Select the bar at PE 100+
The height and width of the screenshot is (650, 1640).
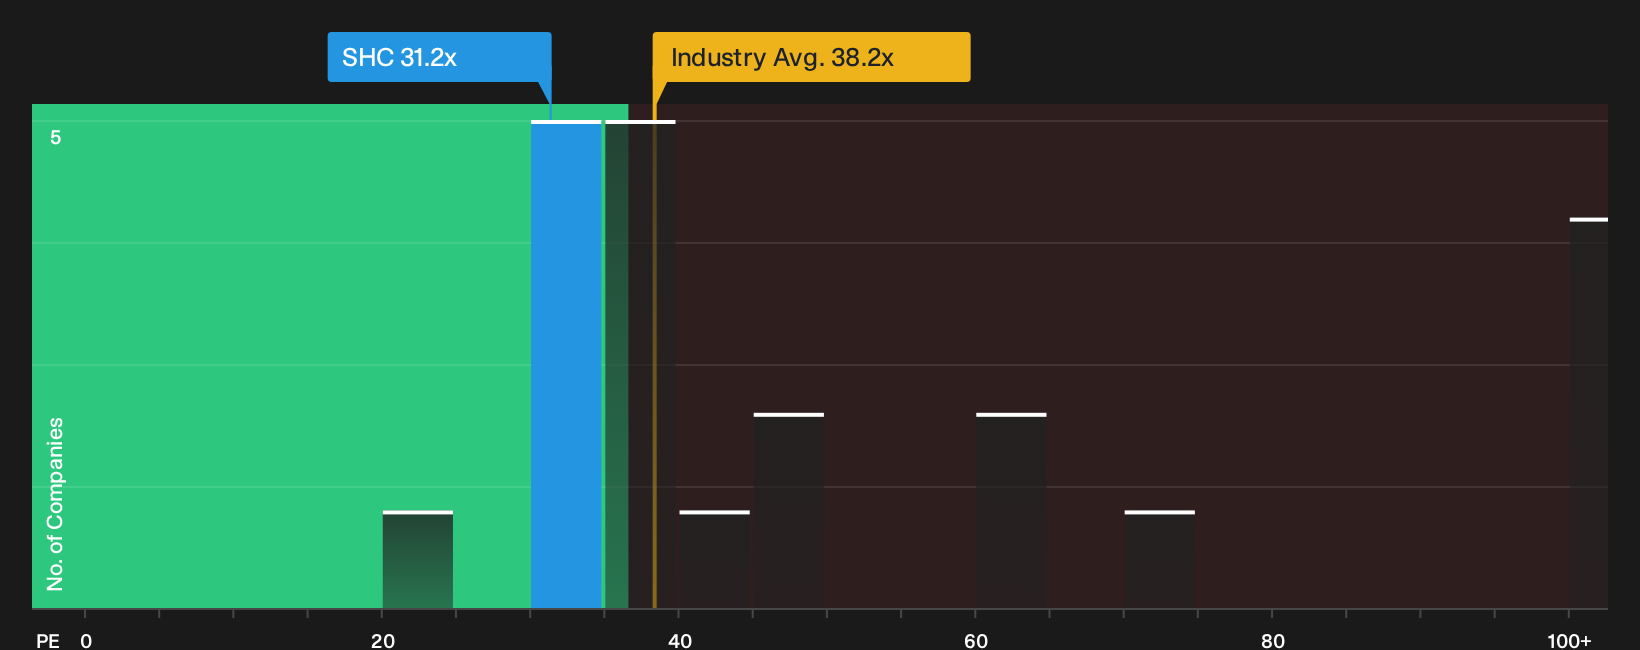click(x=1589, y=413)
